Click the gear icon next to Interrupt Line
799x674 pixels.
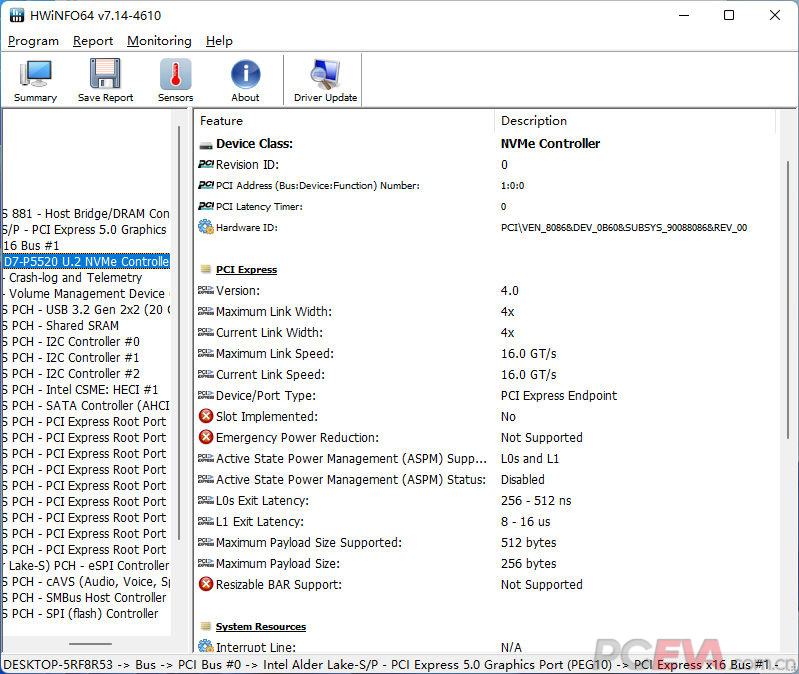point(205,646)
